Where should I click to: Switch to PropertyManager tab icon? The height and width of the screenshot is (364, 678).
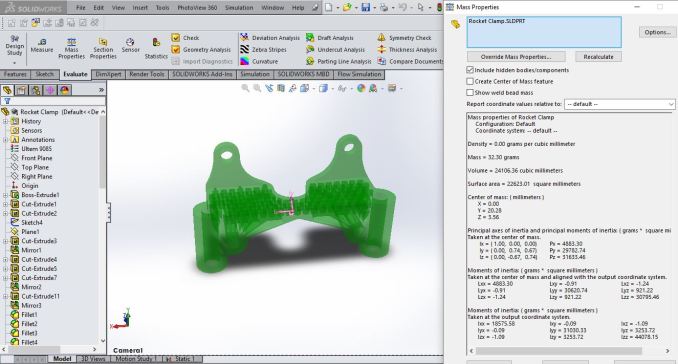pyautogui.click(x=22, y=90)
